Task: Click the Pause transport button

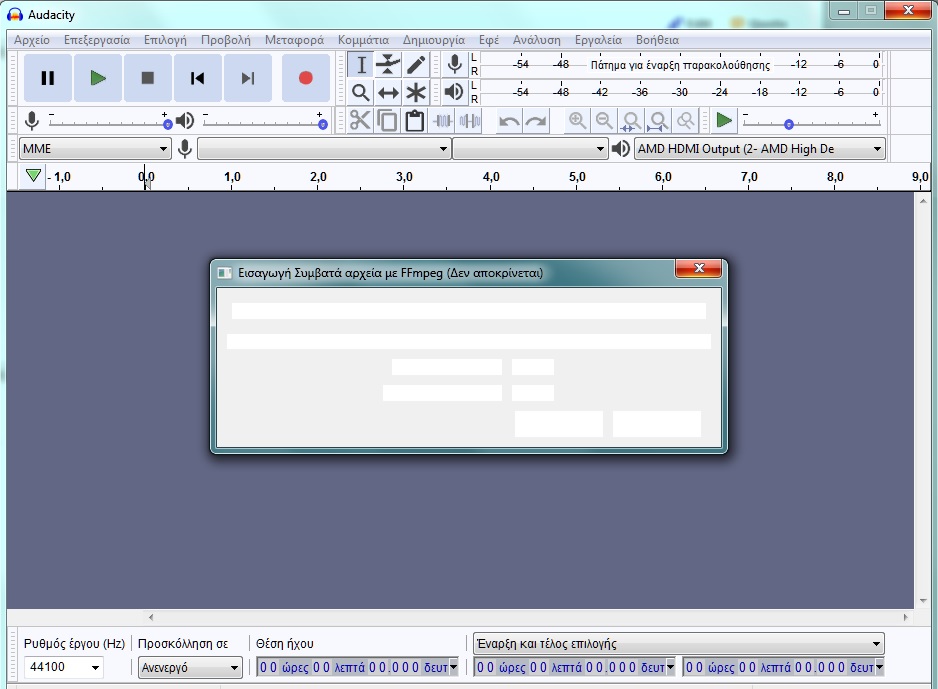Action: coord(48,78)
